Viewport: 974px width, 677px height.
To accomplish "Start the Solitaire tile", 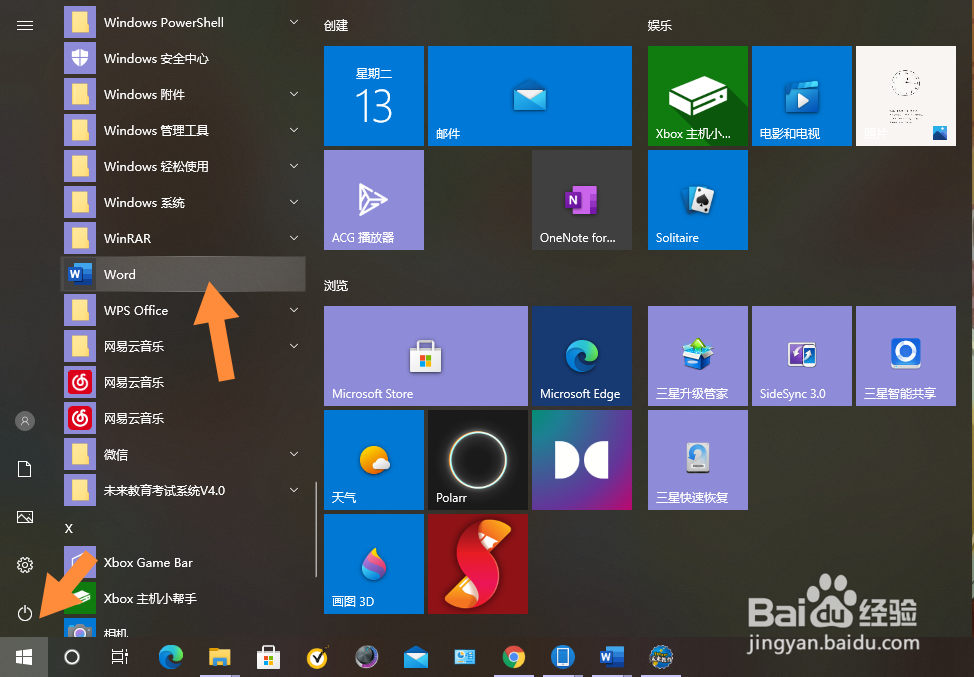I will [698, 200].
